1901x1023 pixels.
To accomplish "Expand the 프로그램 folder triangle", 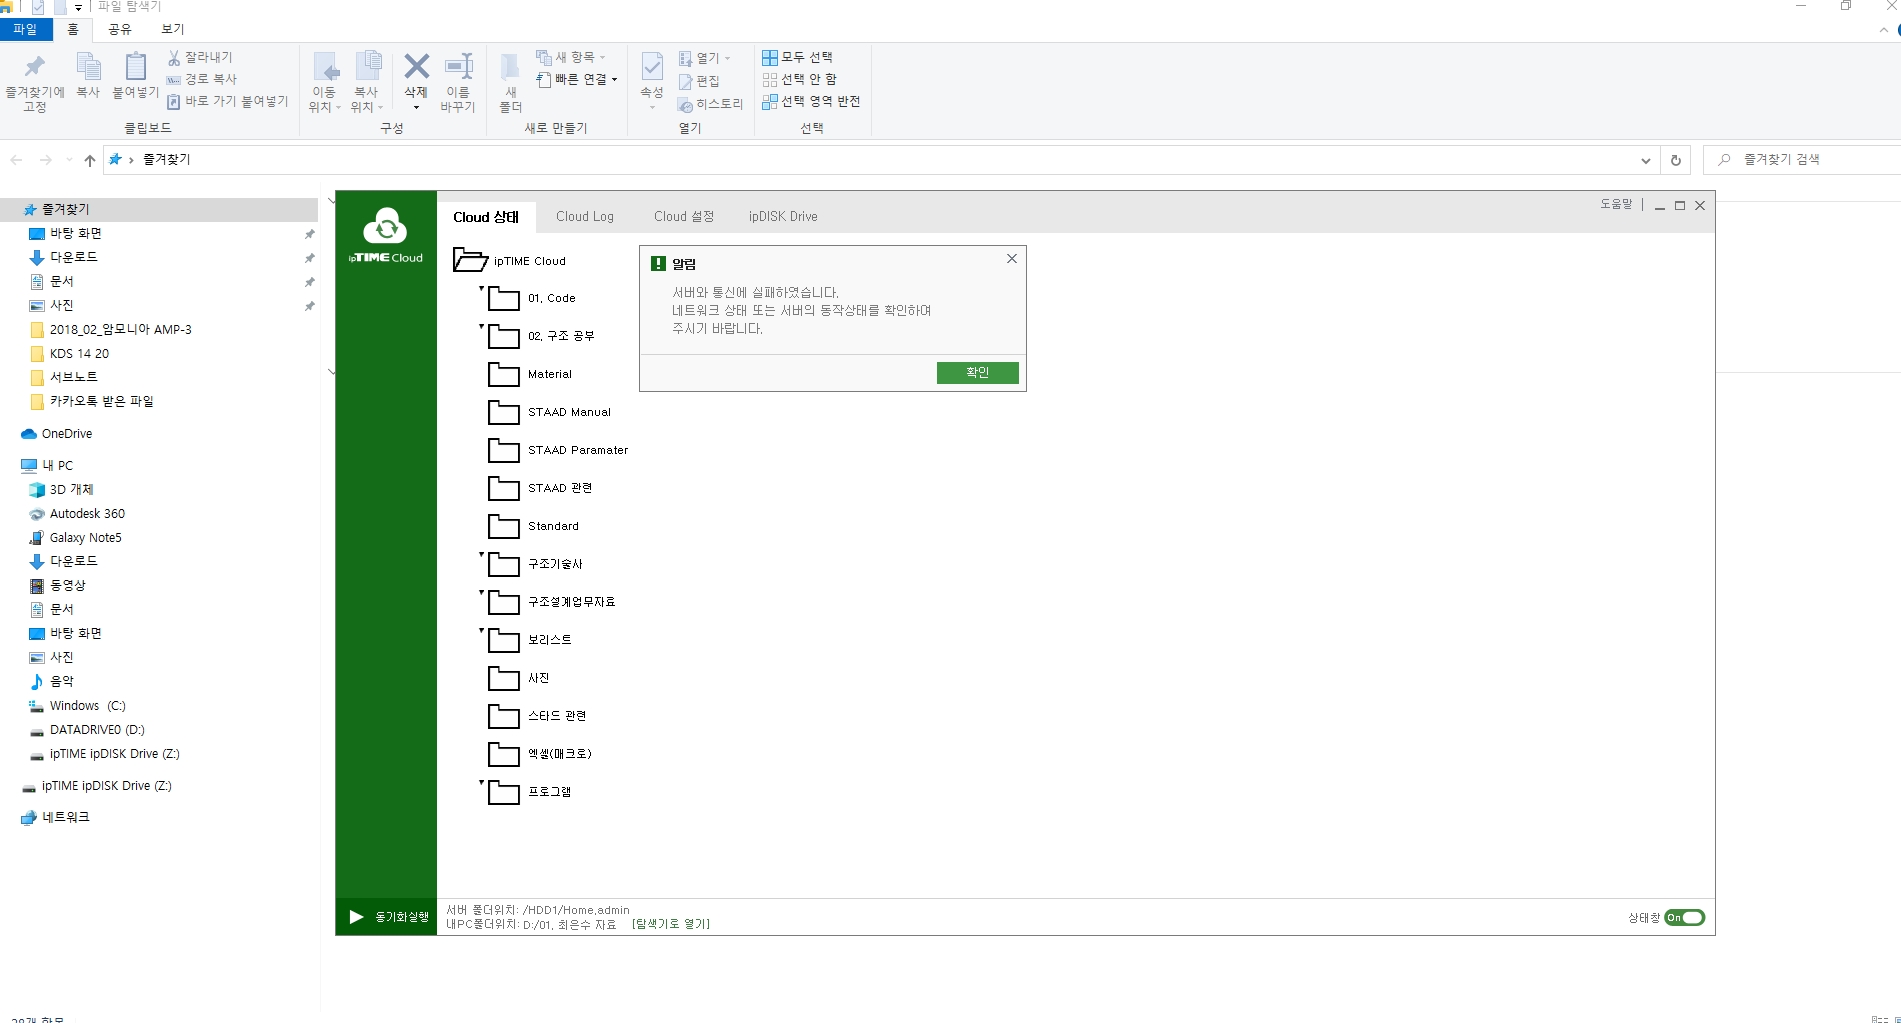I will (x=481, y=782).
